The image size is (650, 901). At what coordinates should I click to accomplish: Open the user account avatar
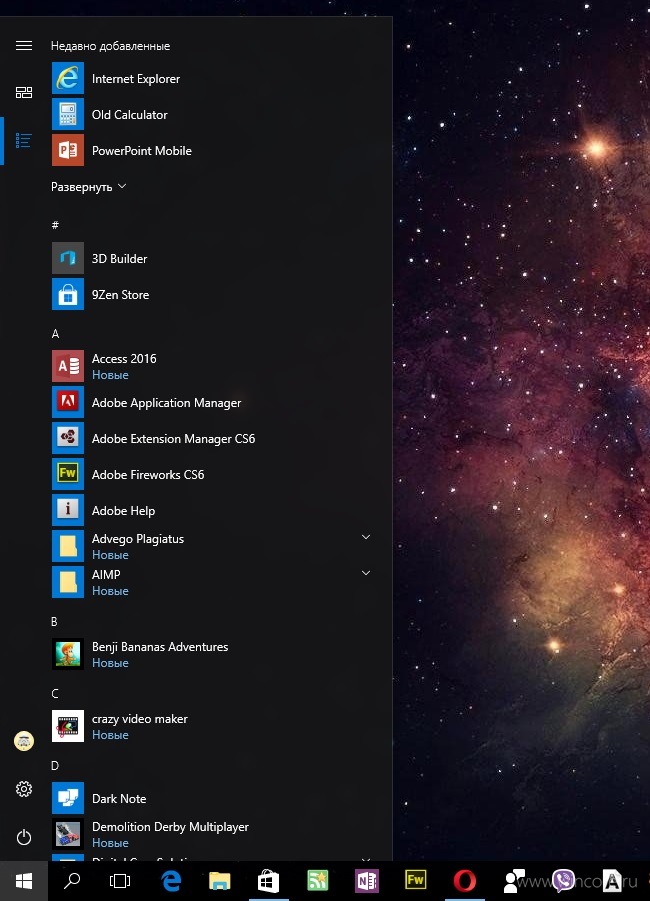click(x=24, y=741)
